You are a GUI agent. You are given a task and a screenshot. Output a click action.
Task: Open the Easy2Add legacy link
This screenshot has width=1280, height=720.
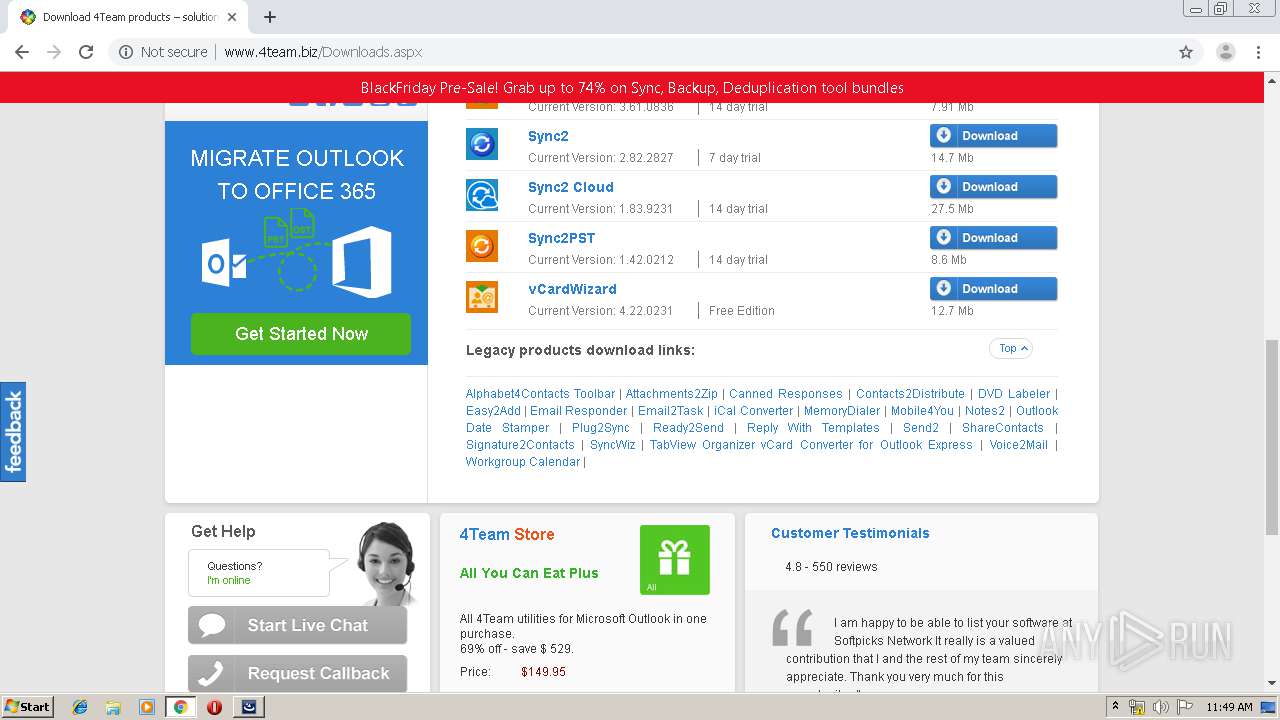pyautogui.click(x=493, y=411)
